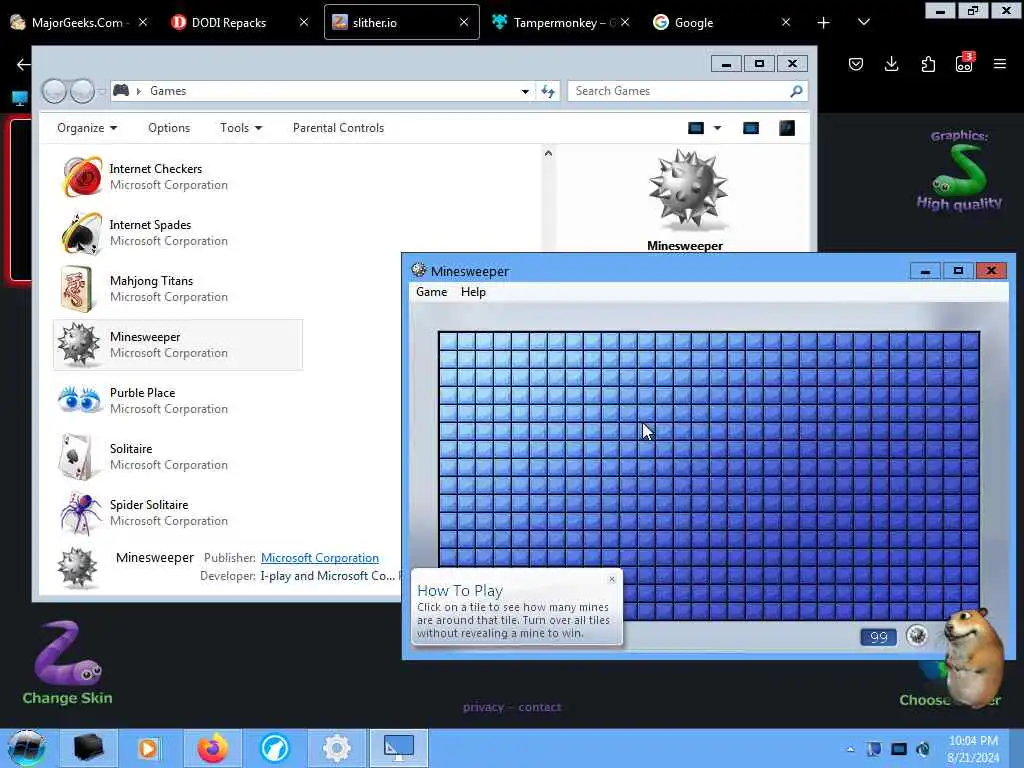Image resolution: width=1024 pixels, height=768 pixels.
Task: Click the help icon in Games toolbar
Action: point(787,128)
